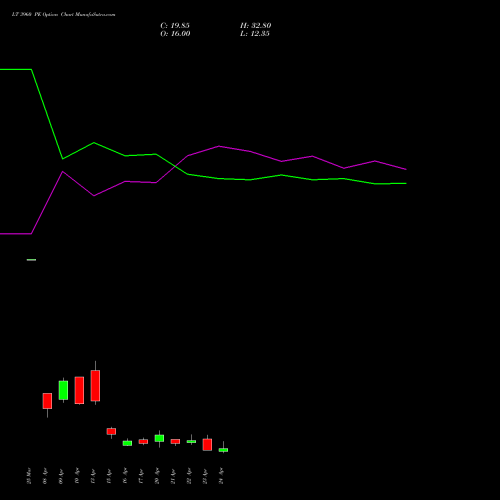The image size is (500, 500).
Task: Click the 09 Apr date axis label
Action: click(x=61, y=476)
